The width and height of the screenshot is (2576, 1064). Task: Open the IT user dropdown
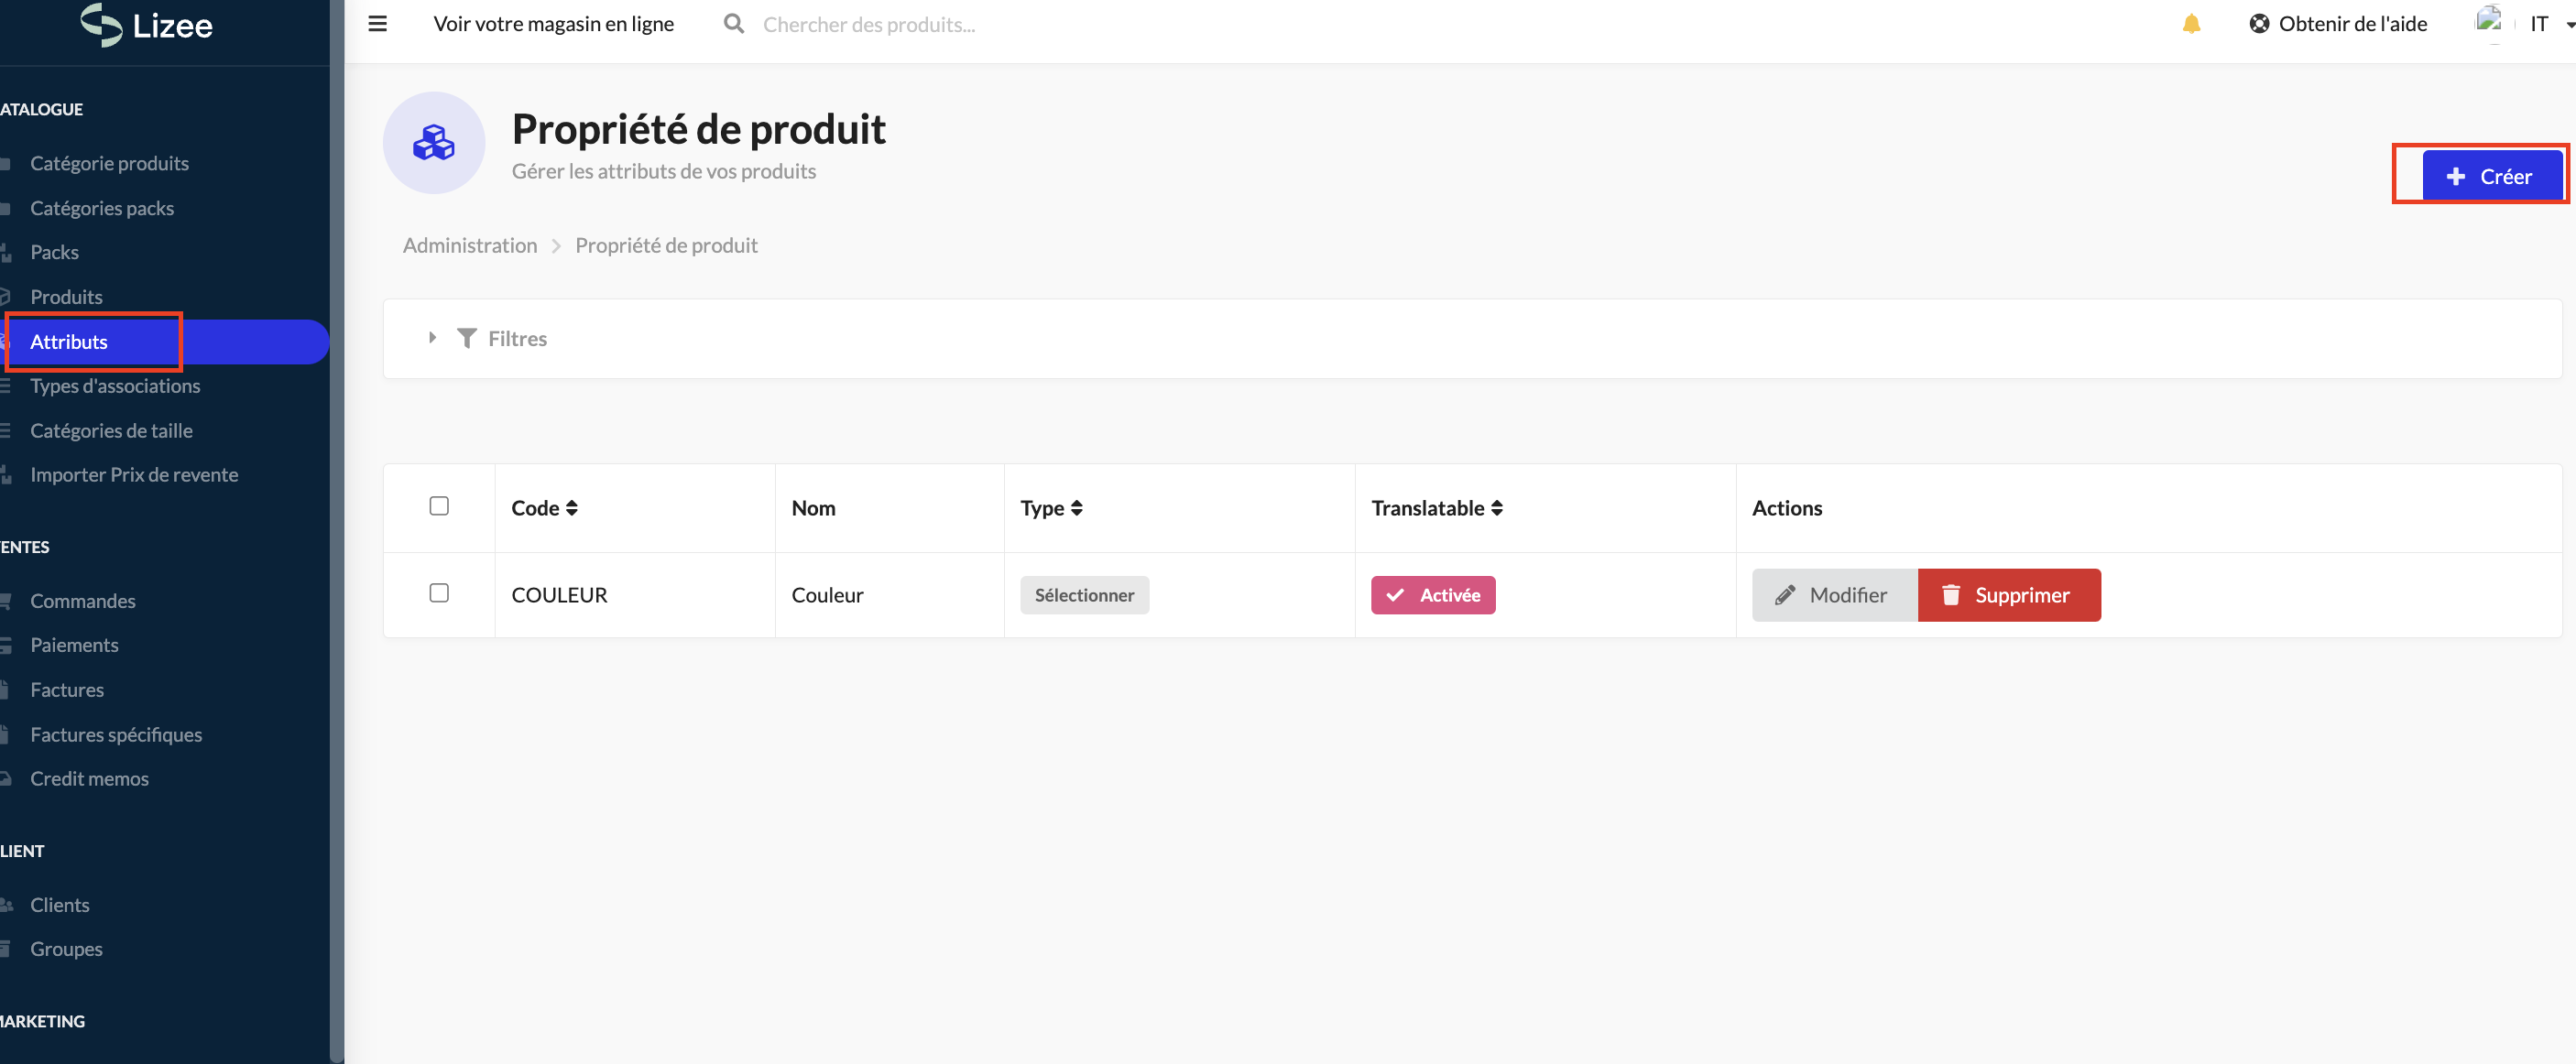point(2549,24)
